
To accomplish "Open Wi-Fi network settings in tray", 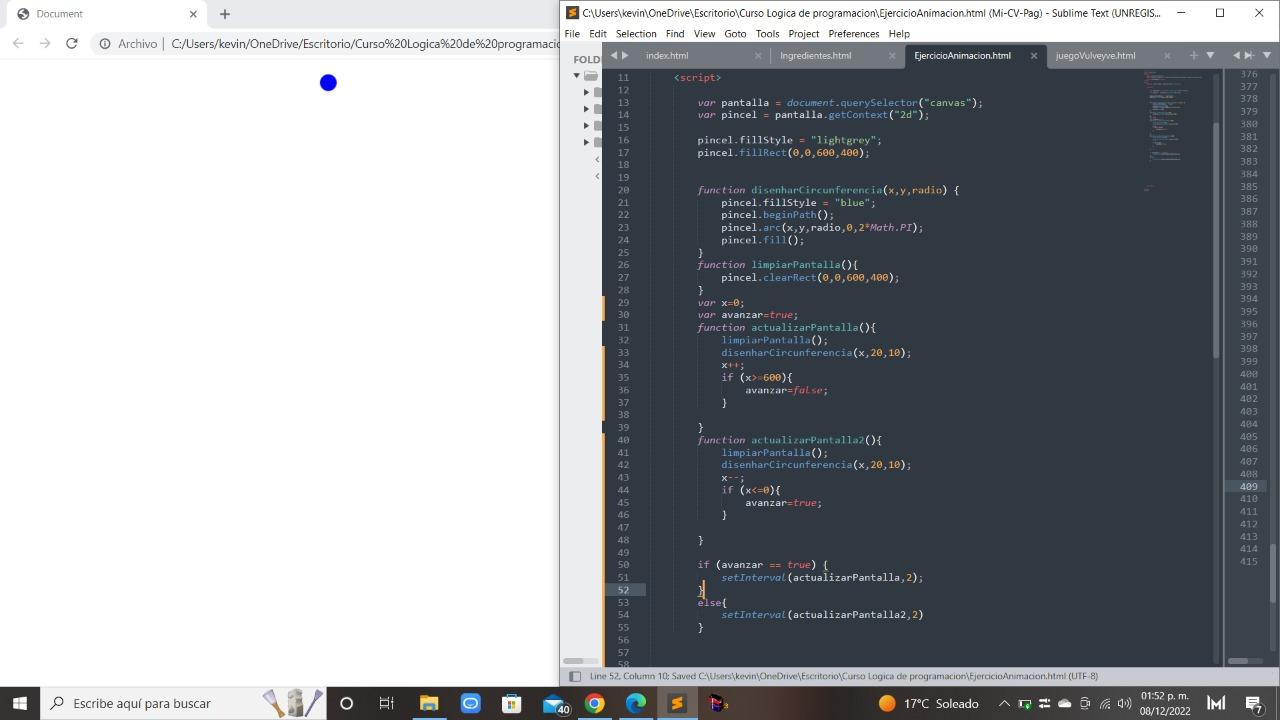I will (x=1104, y=703).
